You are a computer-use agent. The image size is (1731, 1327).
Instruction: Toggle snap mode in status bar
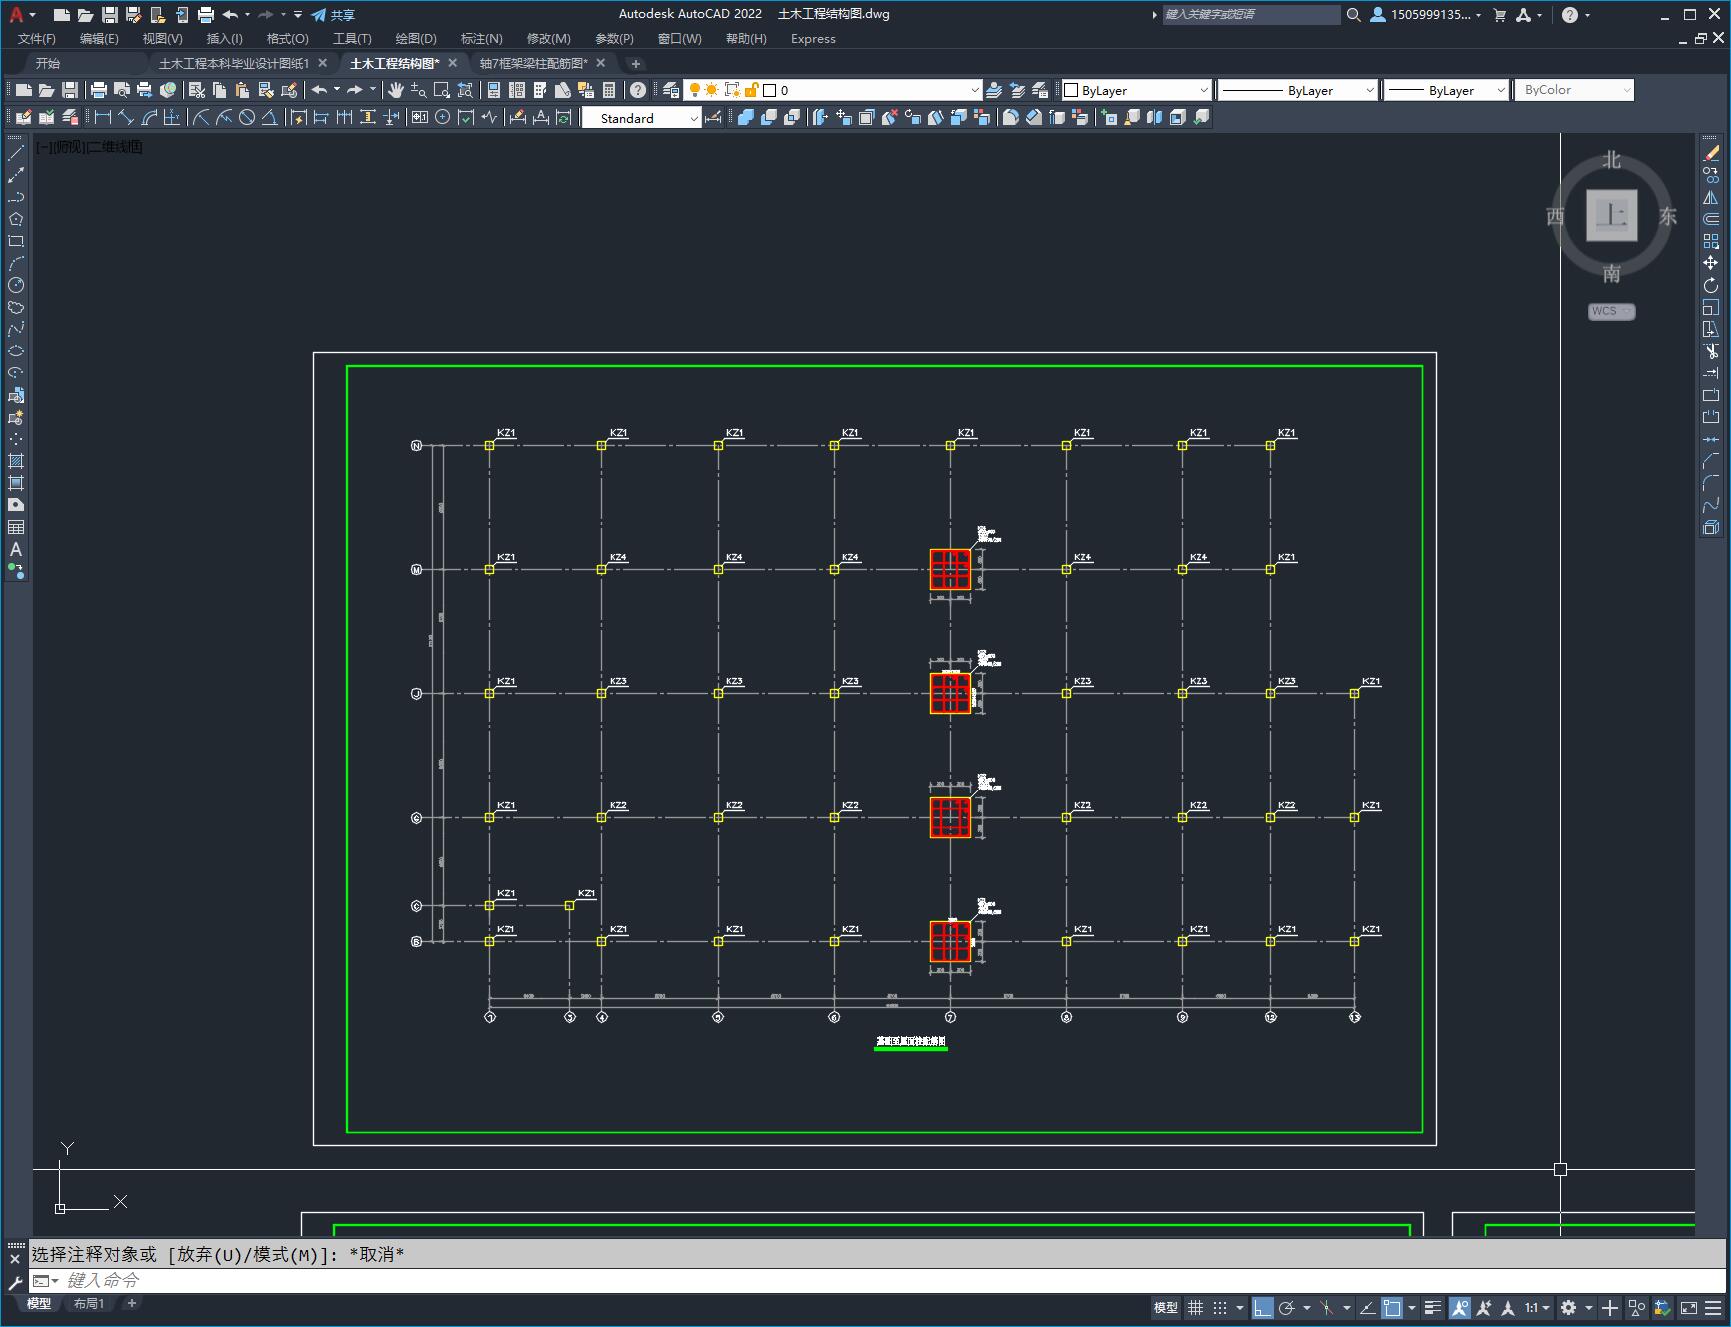[1219, 1307]
